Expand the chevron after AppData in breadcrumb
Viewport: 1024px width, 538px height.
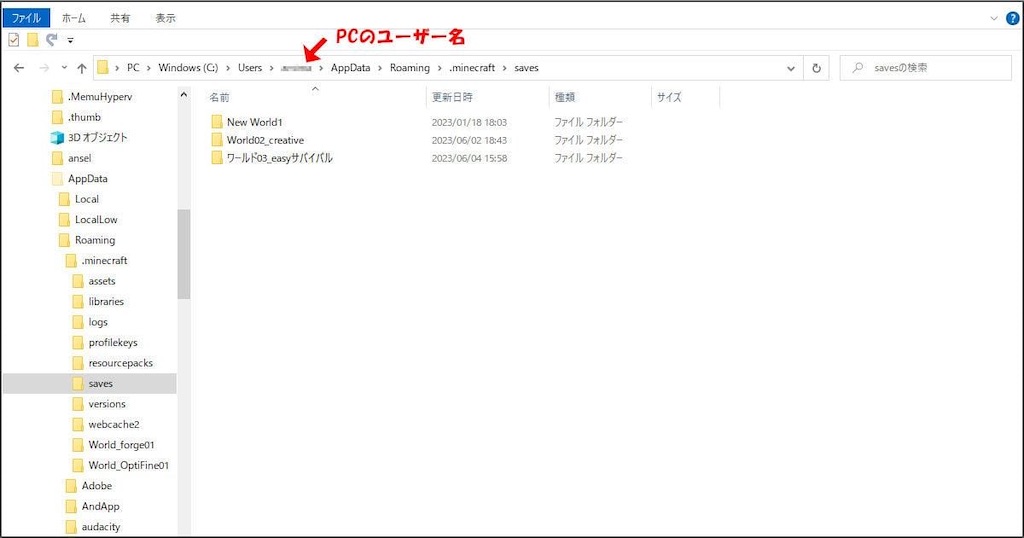(380, 68)
